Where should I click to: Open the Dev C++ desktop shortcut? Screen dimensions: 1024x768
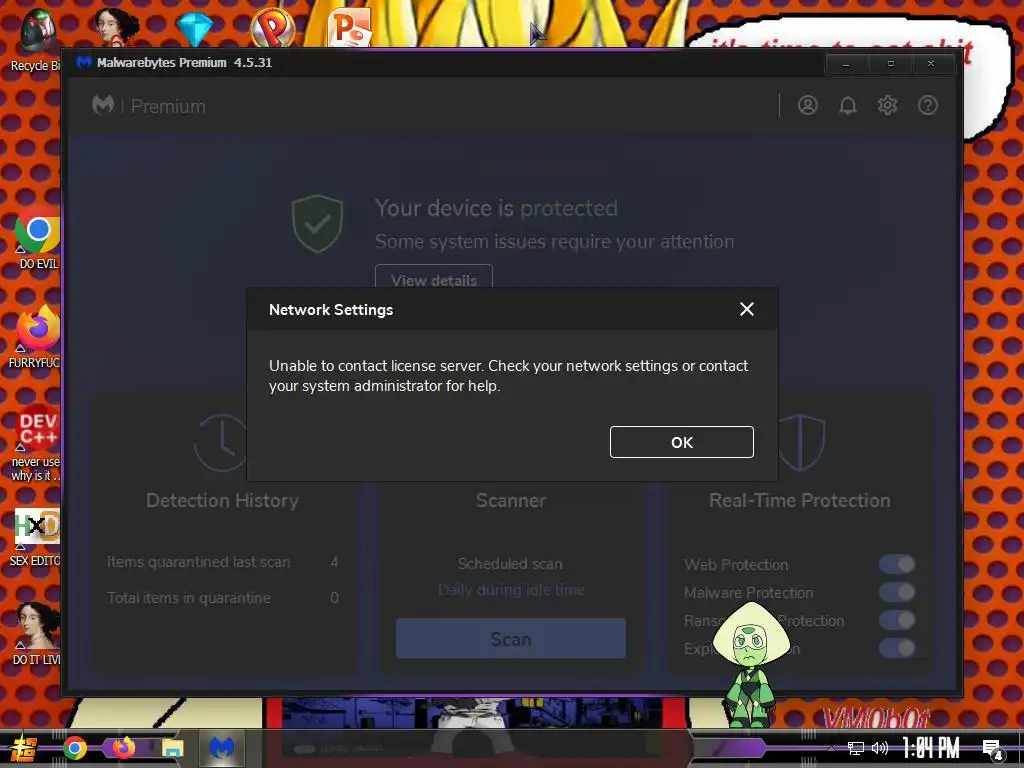point(36,444)
